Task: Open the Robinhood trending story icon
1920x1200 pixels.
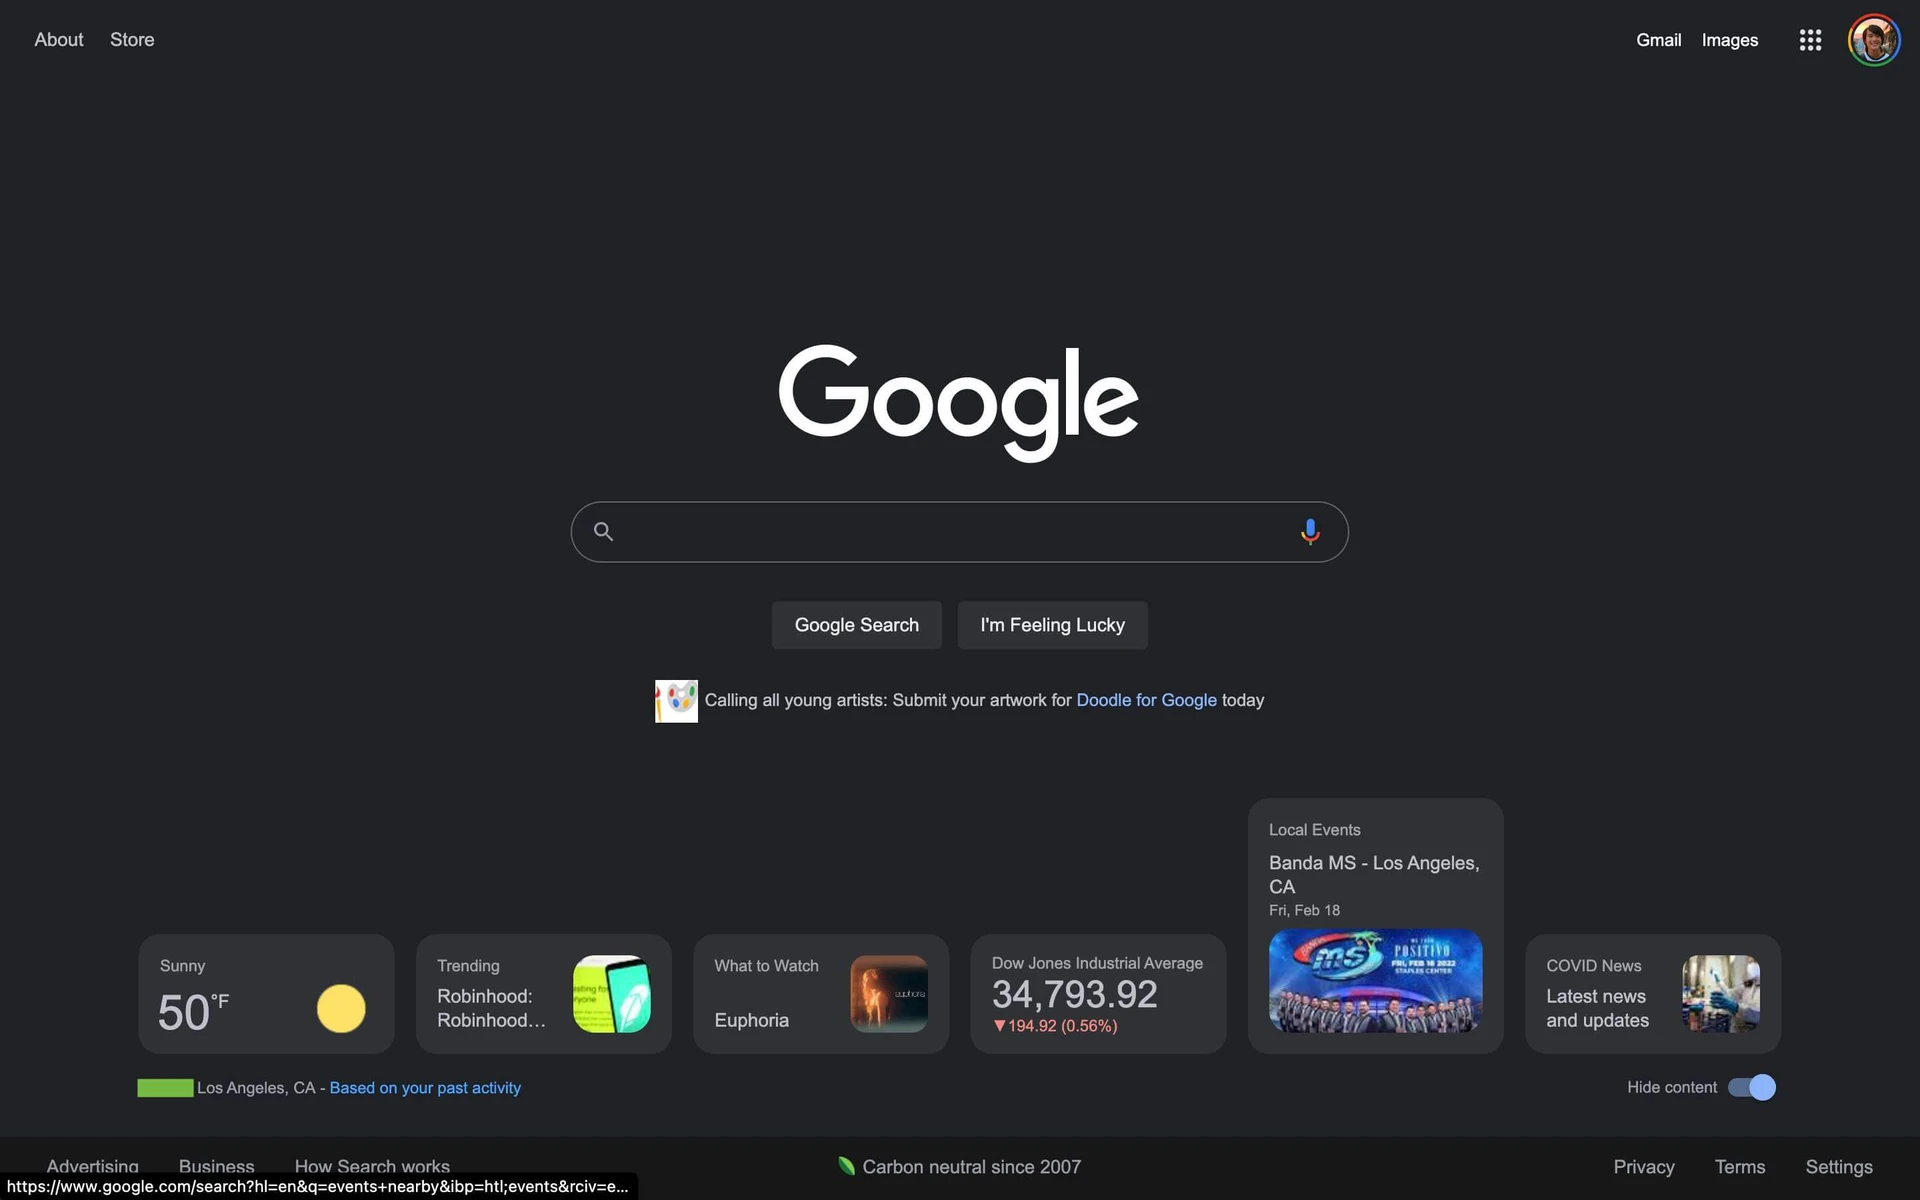Action: pyautogui.click(x=612, y=993)
